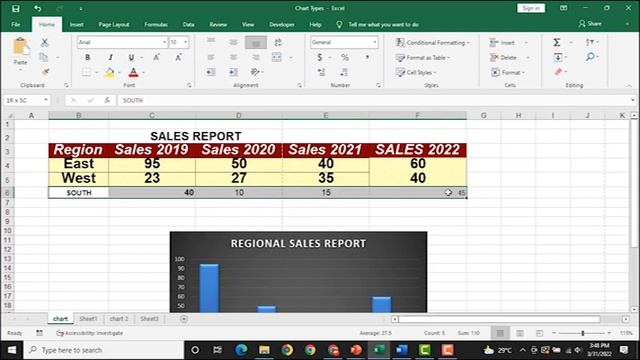
Task: Switch to Formulas tab
Action: coord(156,24)
